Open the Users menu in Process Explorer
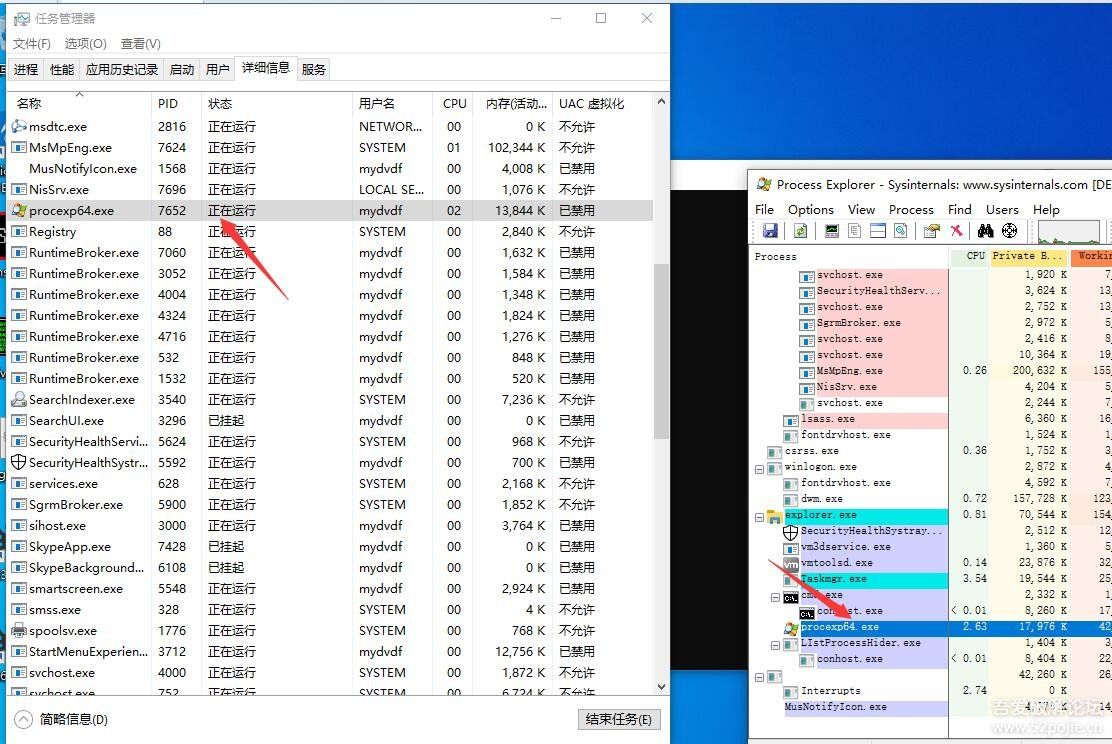The image size is (1112, 744). [1002, 210]
